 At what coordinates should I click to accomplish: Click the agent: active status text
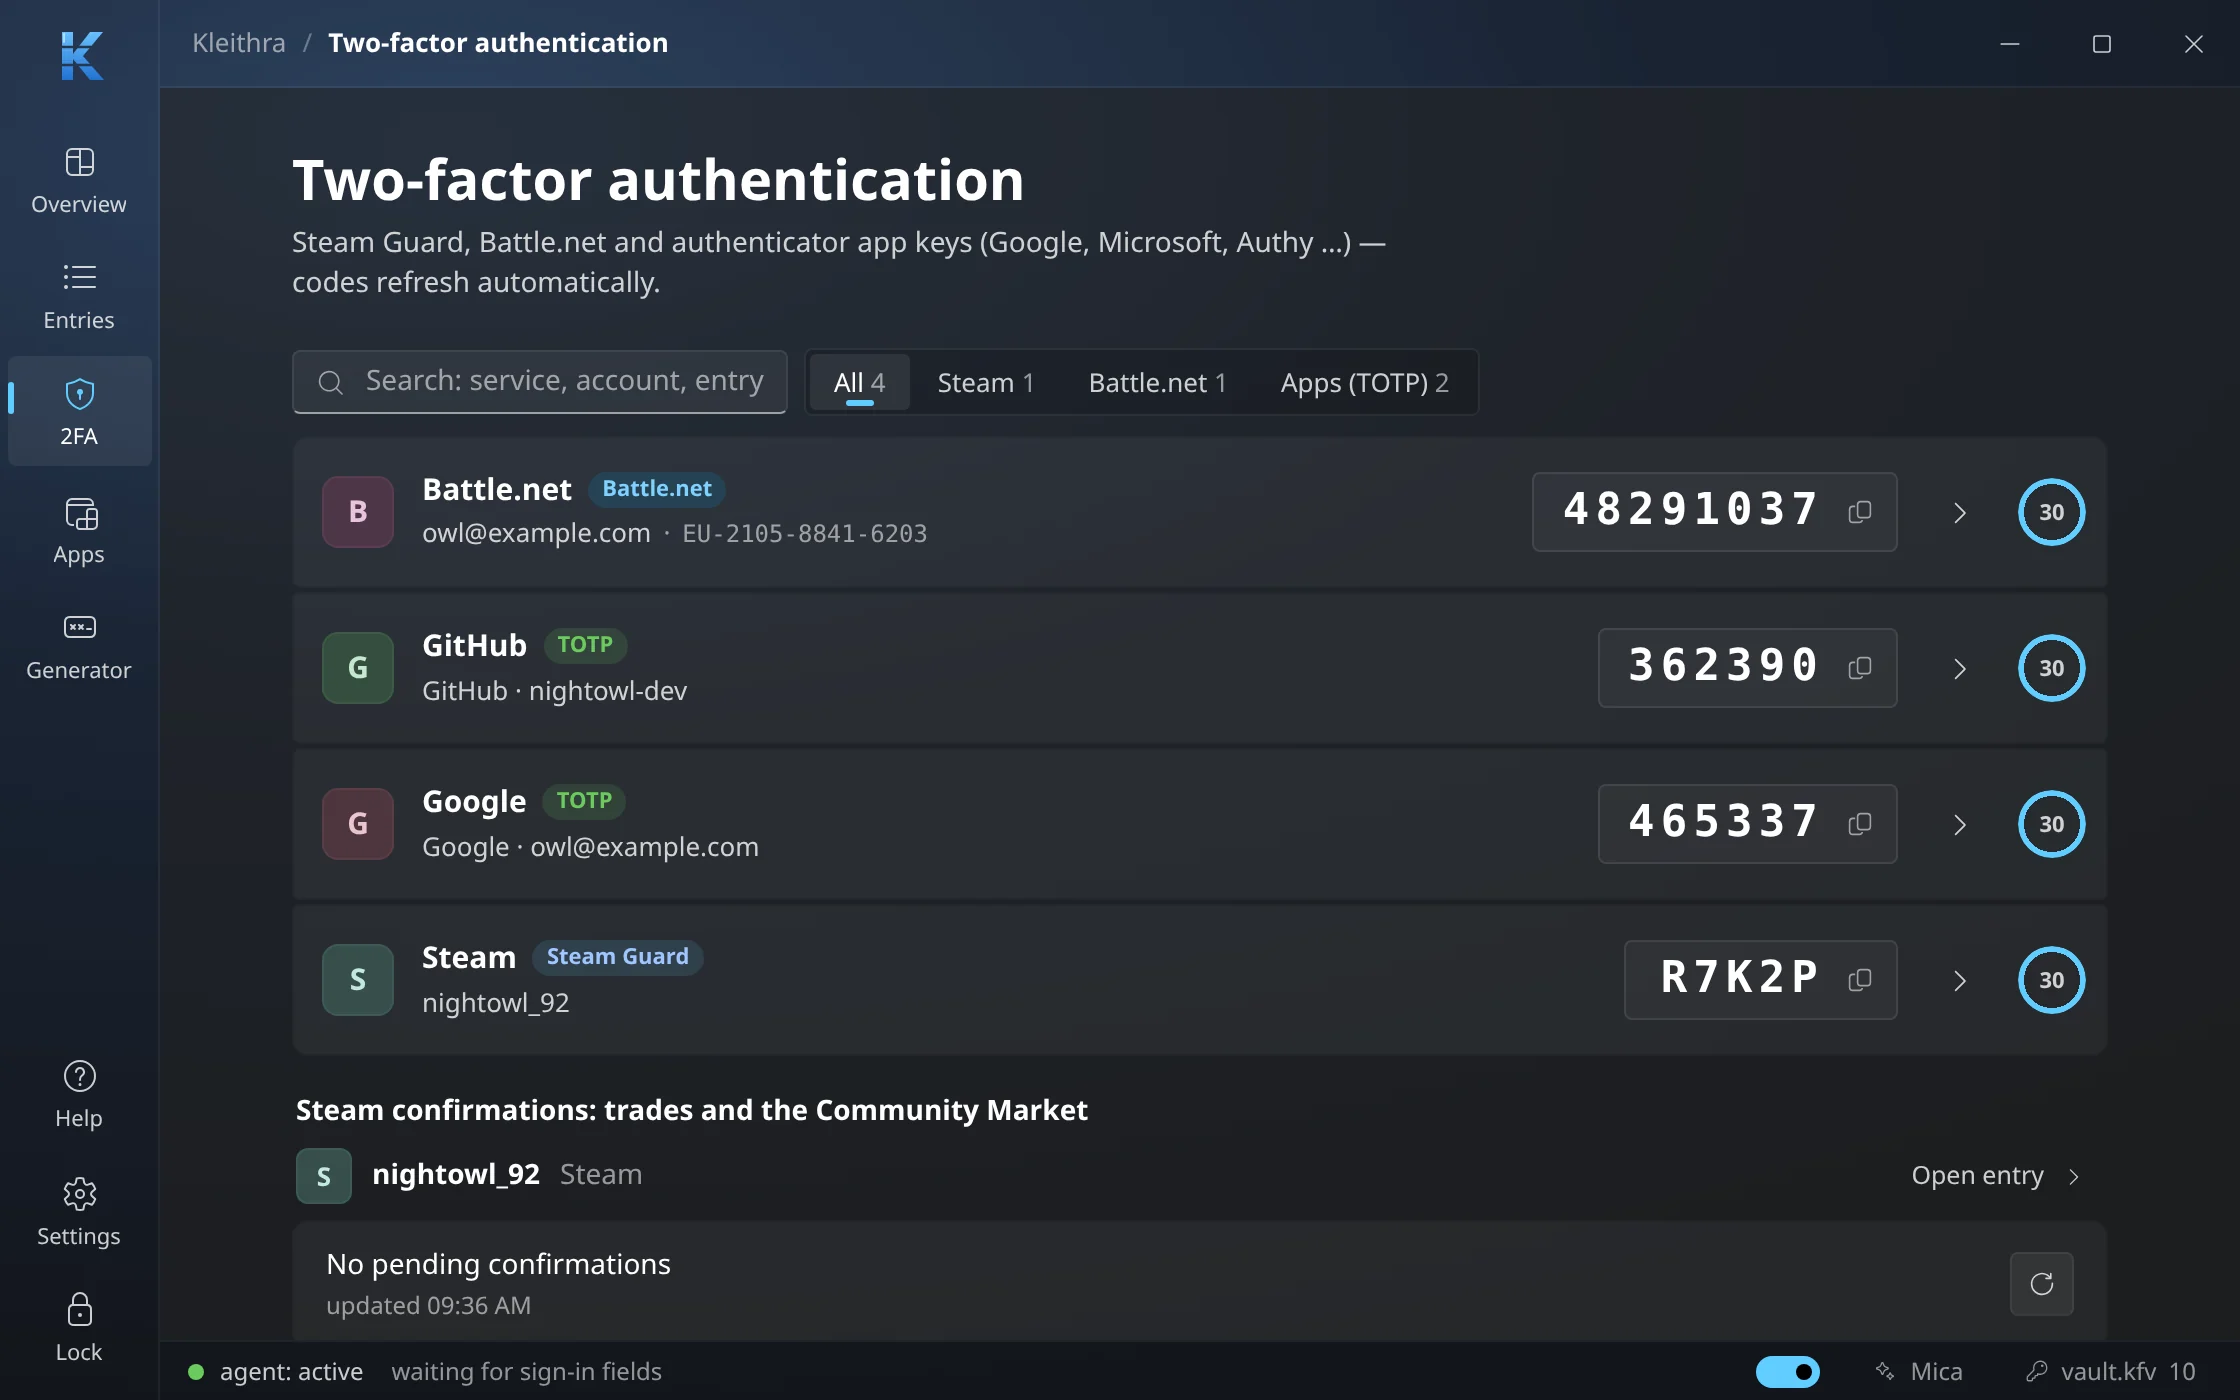[x=291, y=1372]
